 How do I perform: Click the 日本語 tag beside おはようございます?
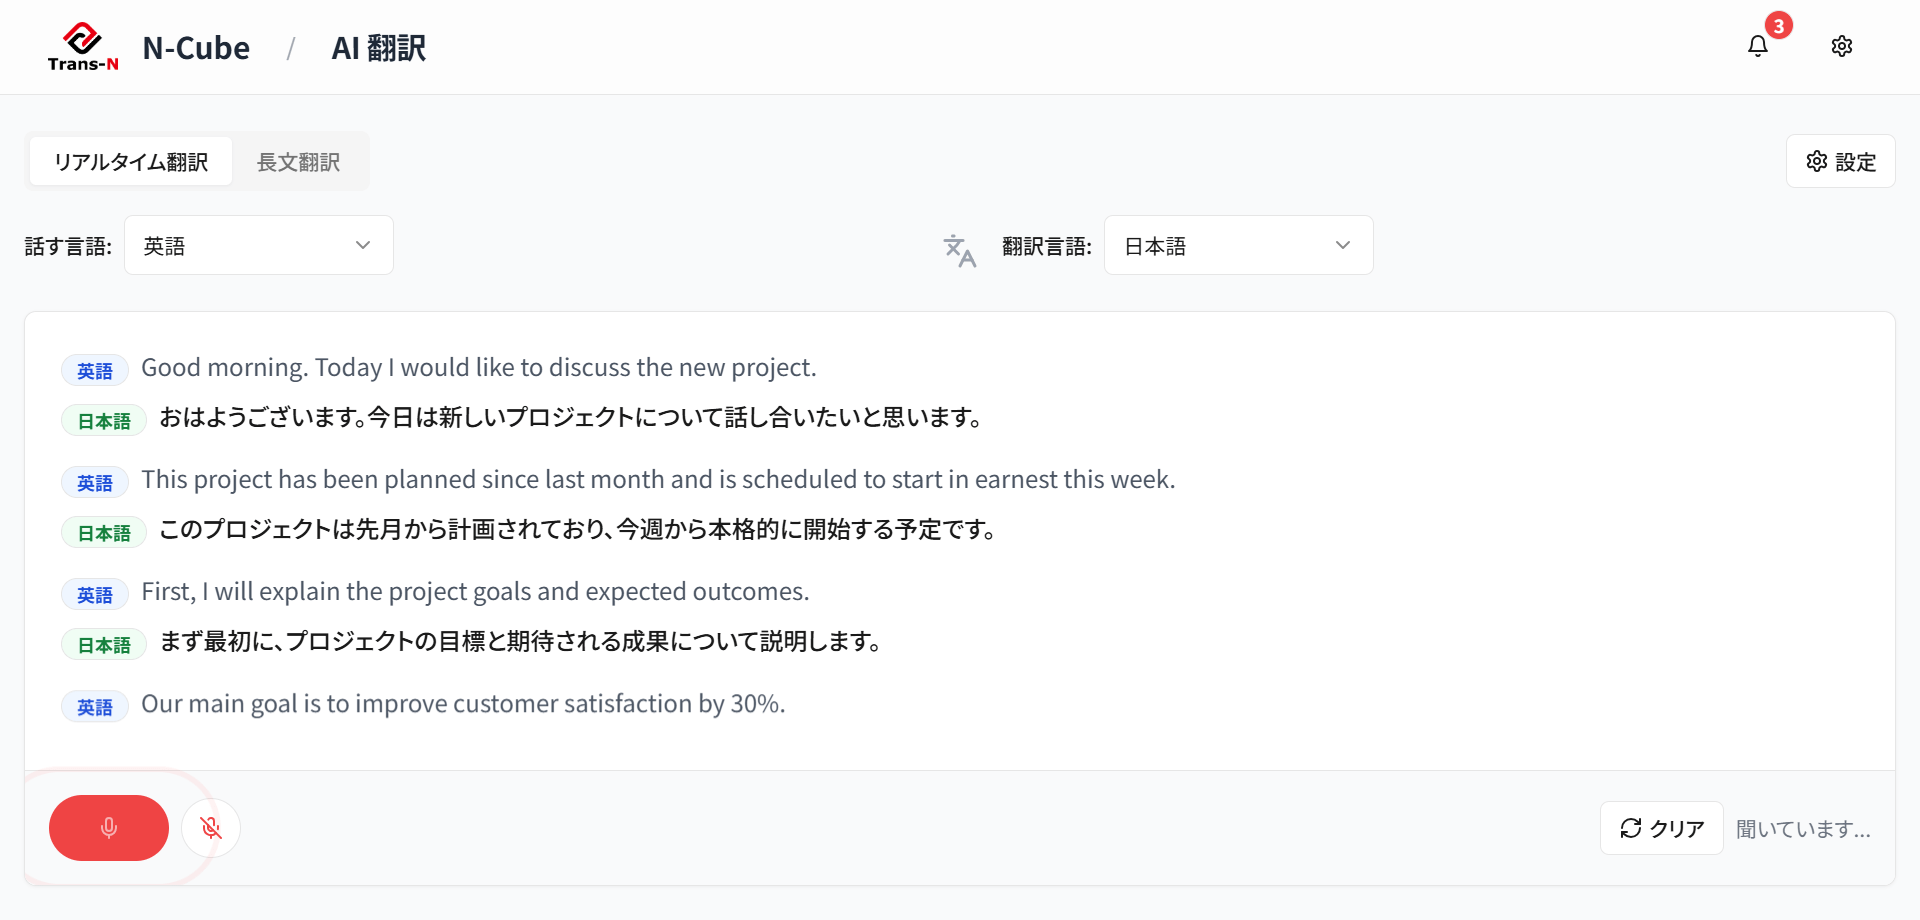(x=104, y=421)
